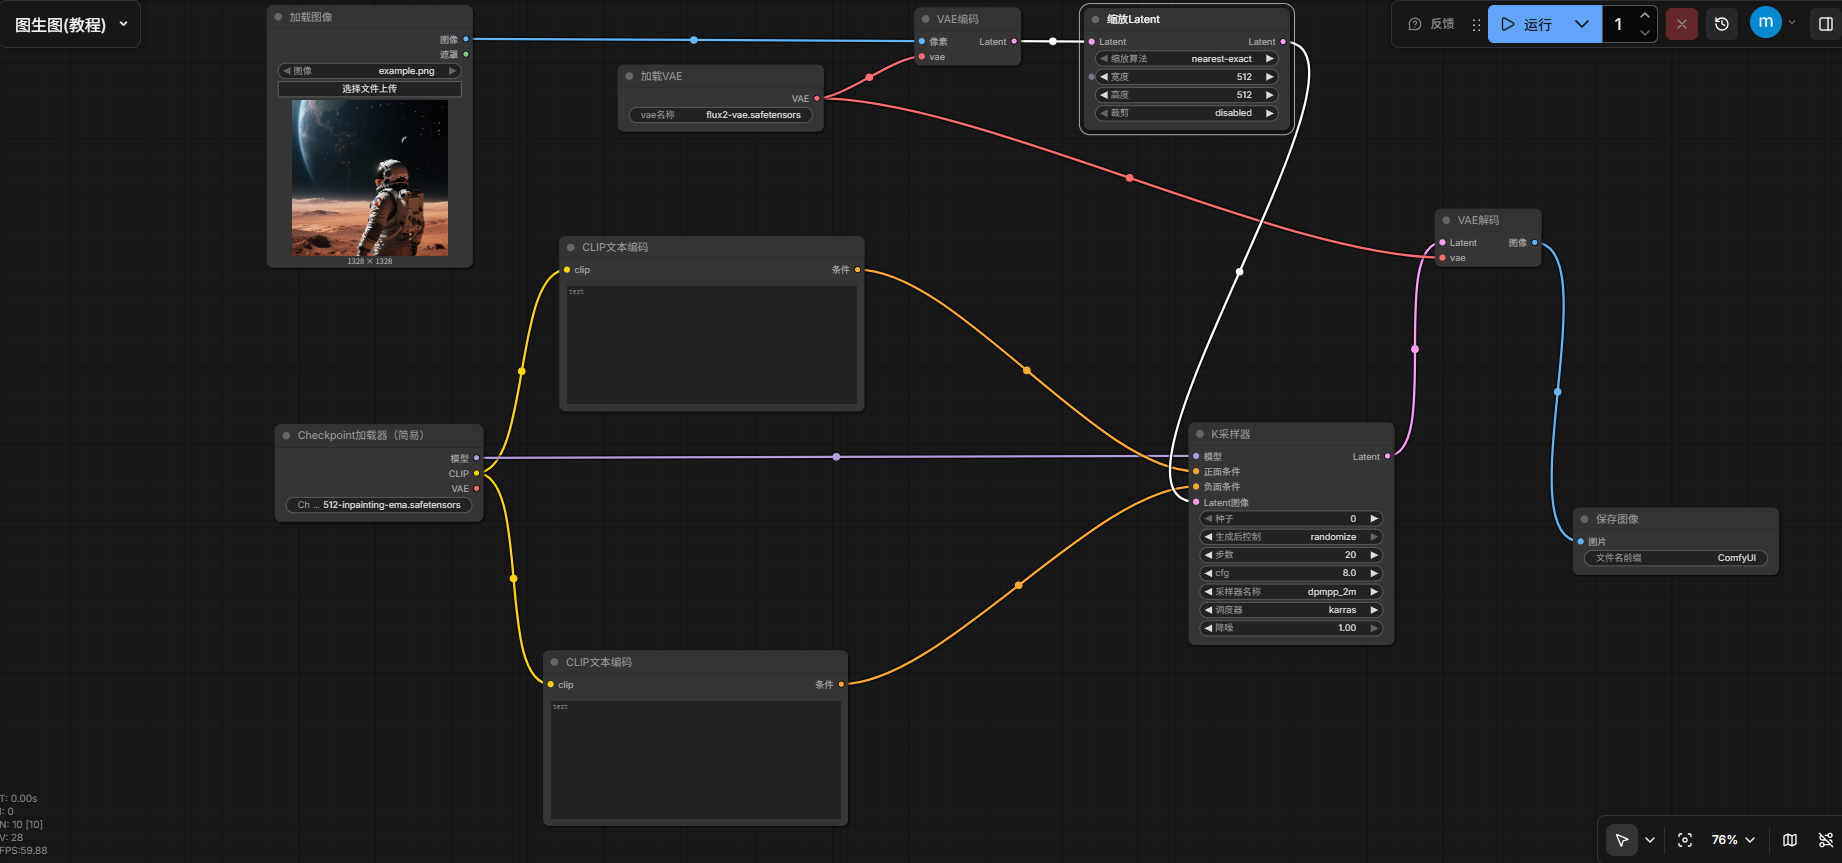Toggle the minimap icon
The height and width of the screenshot is (863, 1842).
(x=1790, y=840)
